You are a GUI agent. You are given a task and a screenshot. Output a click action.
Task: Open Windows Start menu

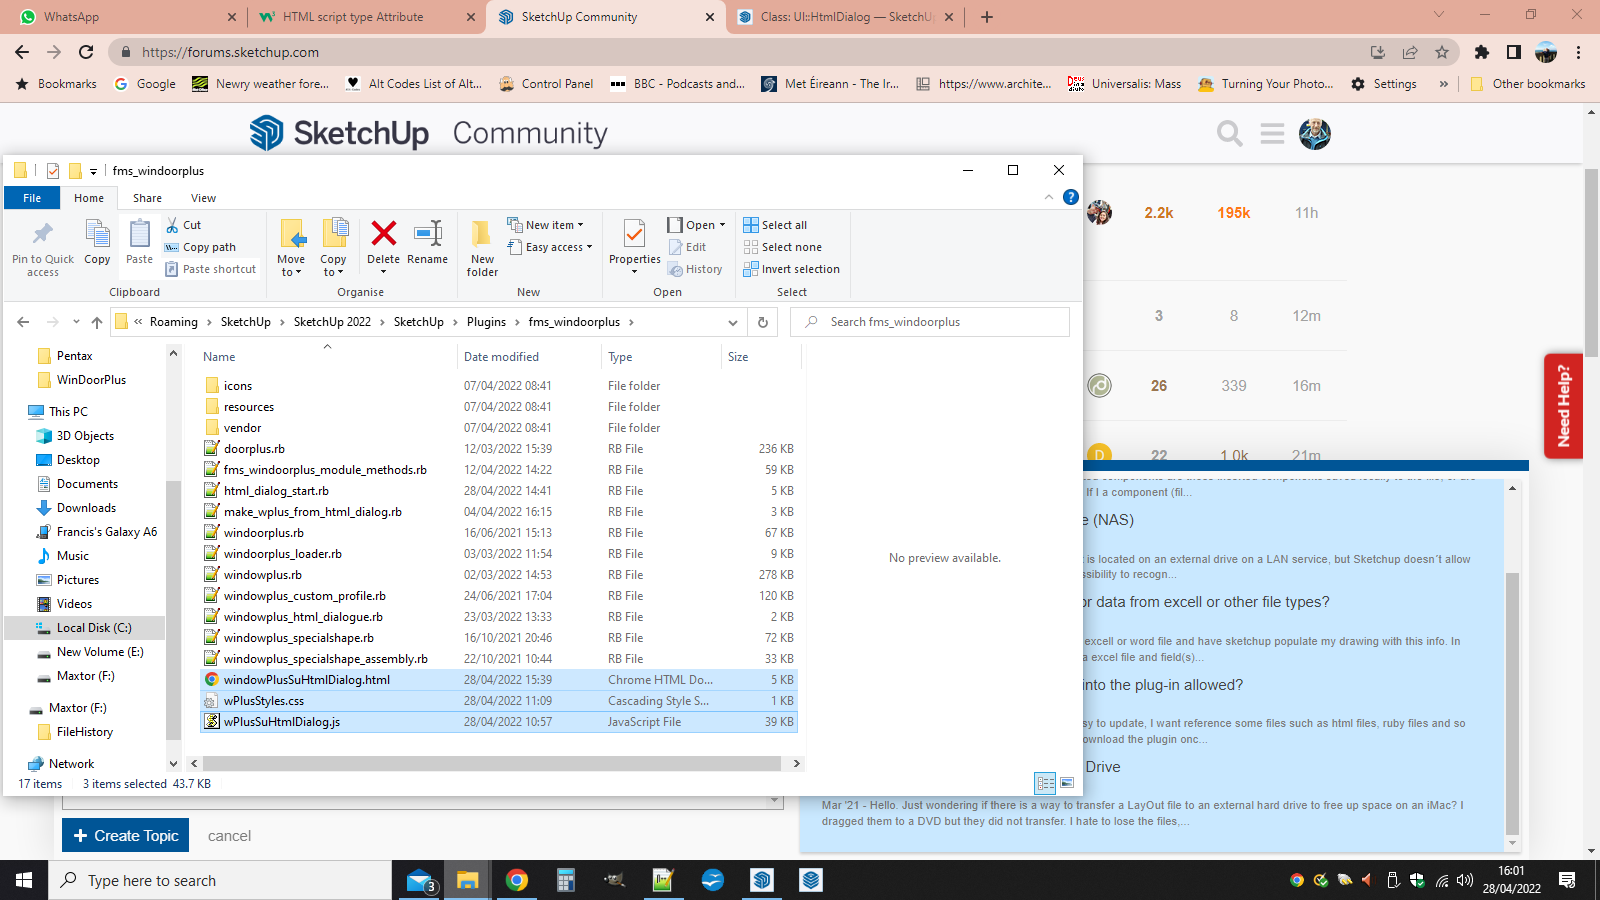24,880
